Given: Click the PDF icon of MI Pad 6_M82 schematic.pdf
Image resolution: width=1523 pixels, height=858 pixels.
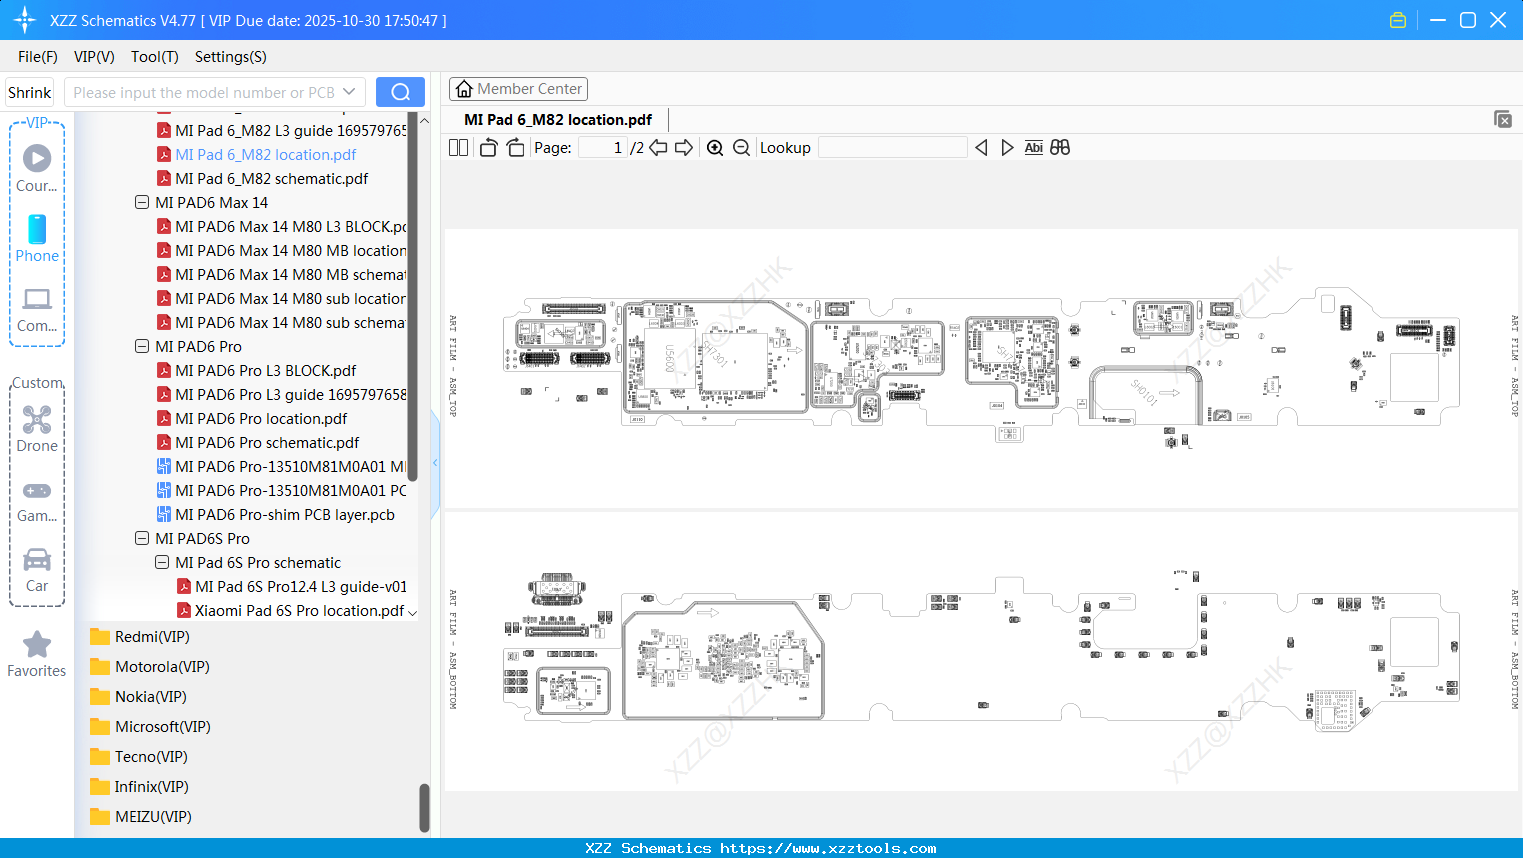Looking at the screenshot, I should tap(164, 179).
